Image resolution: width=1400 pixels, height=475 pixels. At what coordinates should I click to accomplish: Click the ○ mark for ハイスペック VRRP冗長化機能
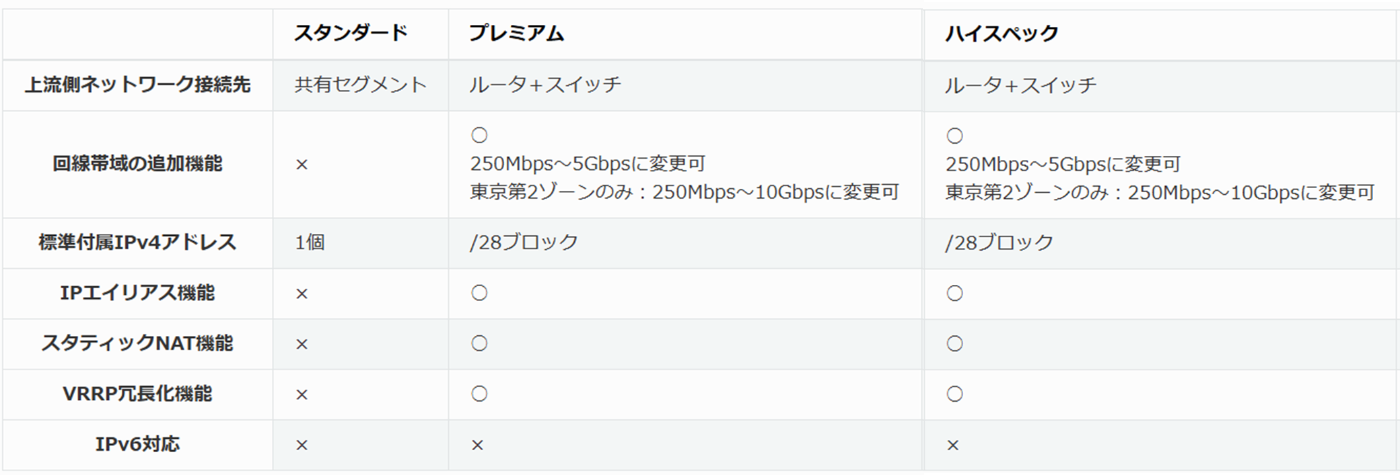point(954,394)
